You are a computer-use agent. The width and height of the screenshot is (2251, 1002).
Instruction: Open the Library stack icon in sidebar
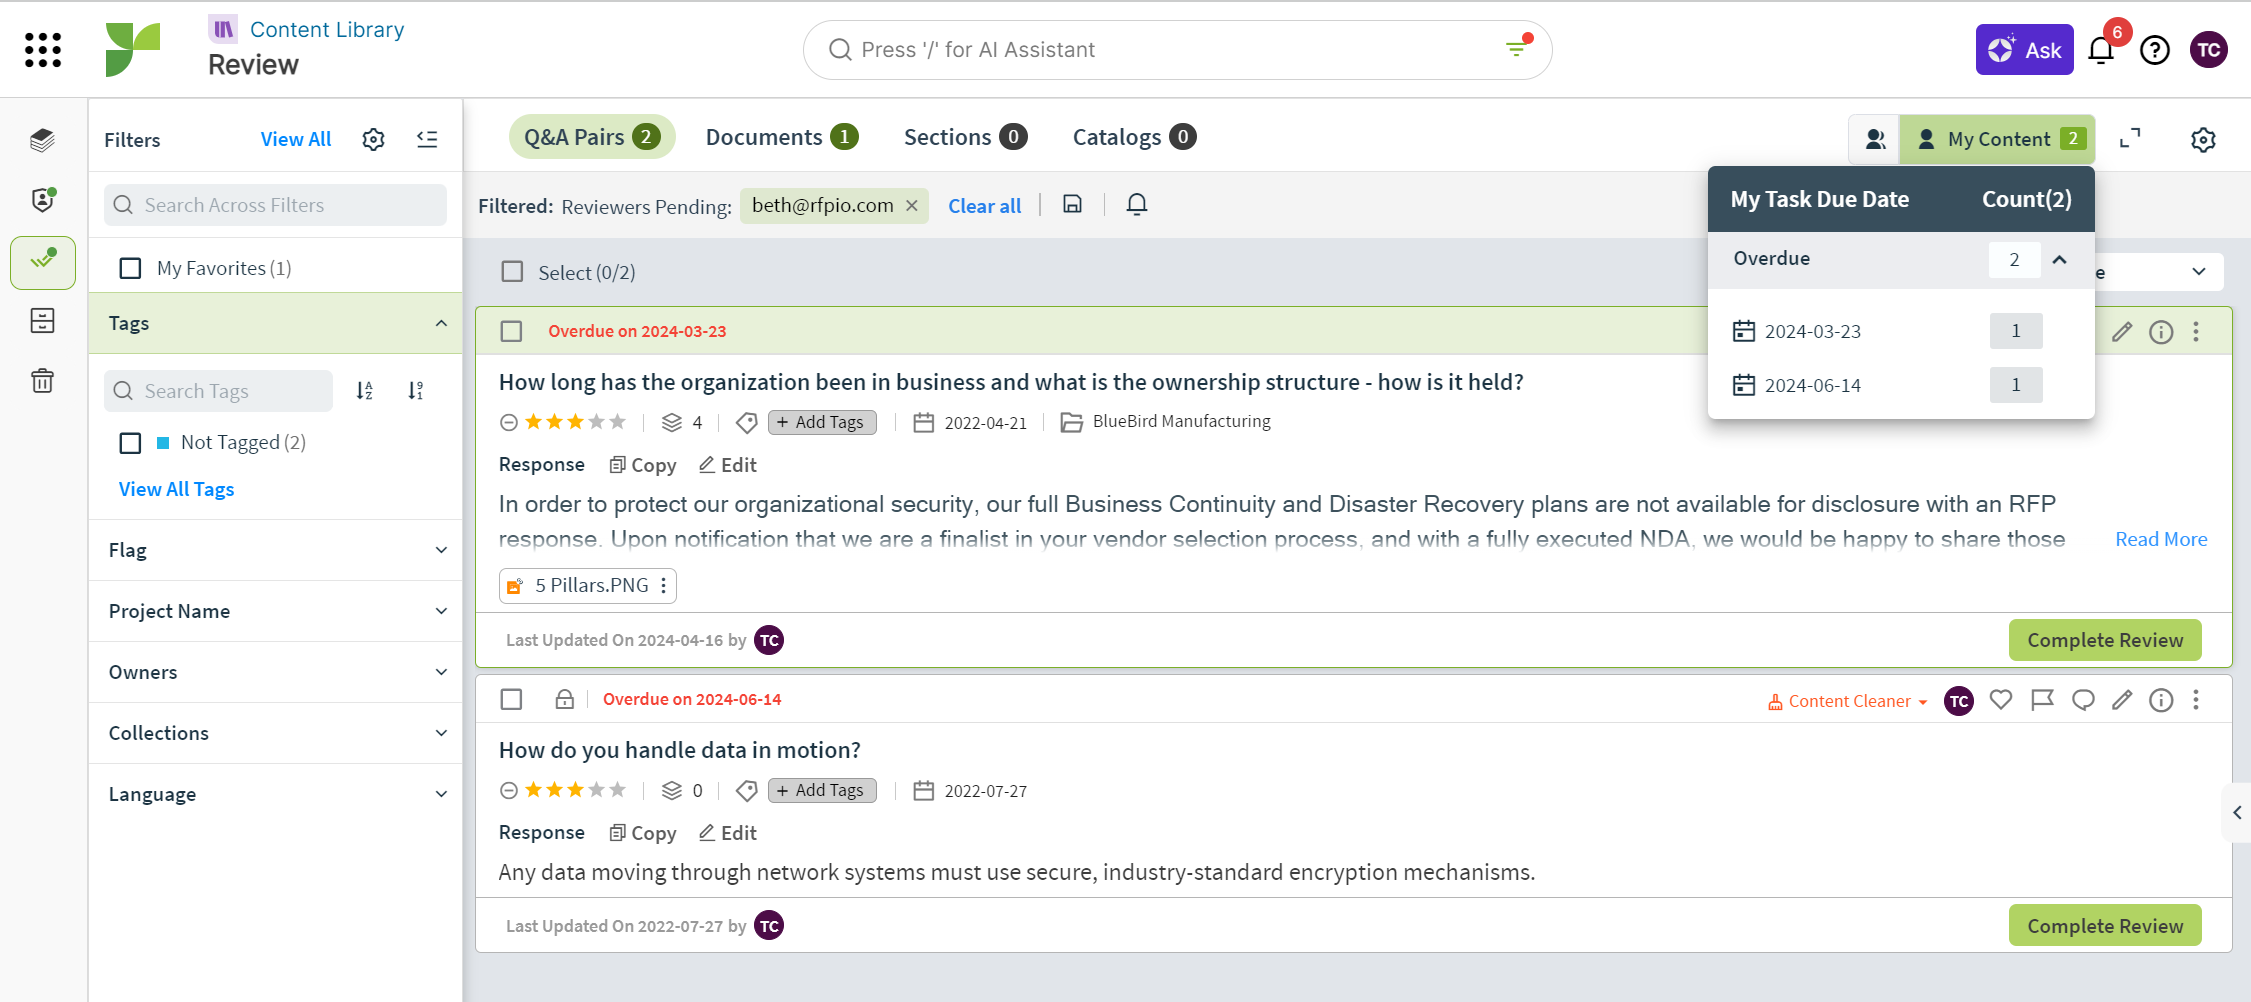click(x=42, y=140)
